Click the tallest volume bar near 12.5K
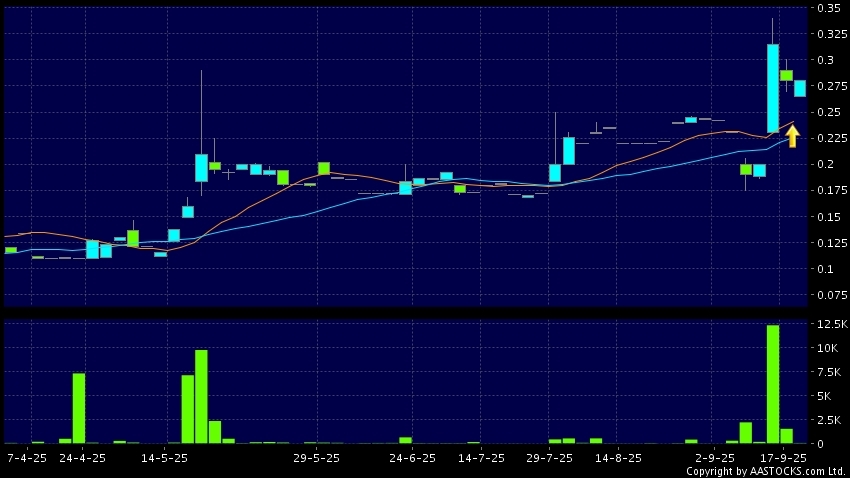 click(773, 384)
